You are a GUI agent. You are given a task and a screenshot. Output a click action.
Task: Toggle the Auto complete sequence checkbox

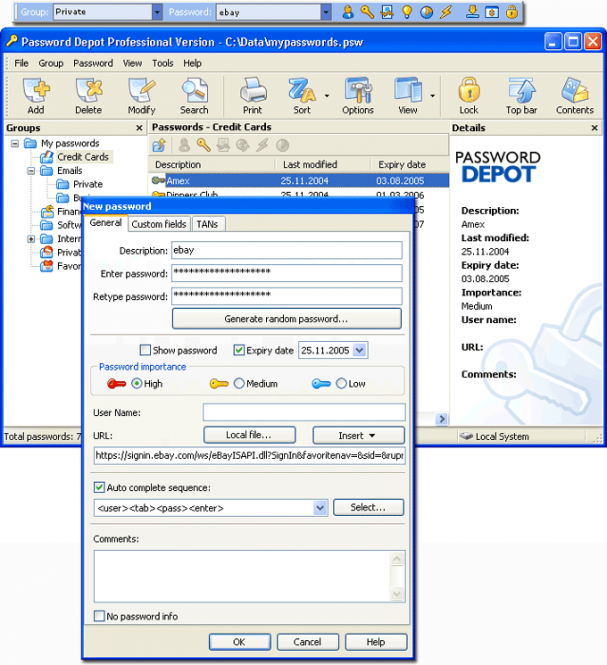[x=99, y=487]
